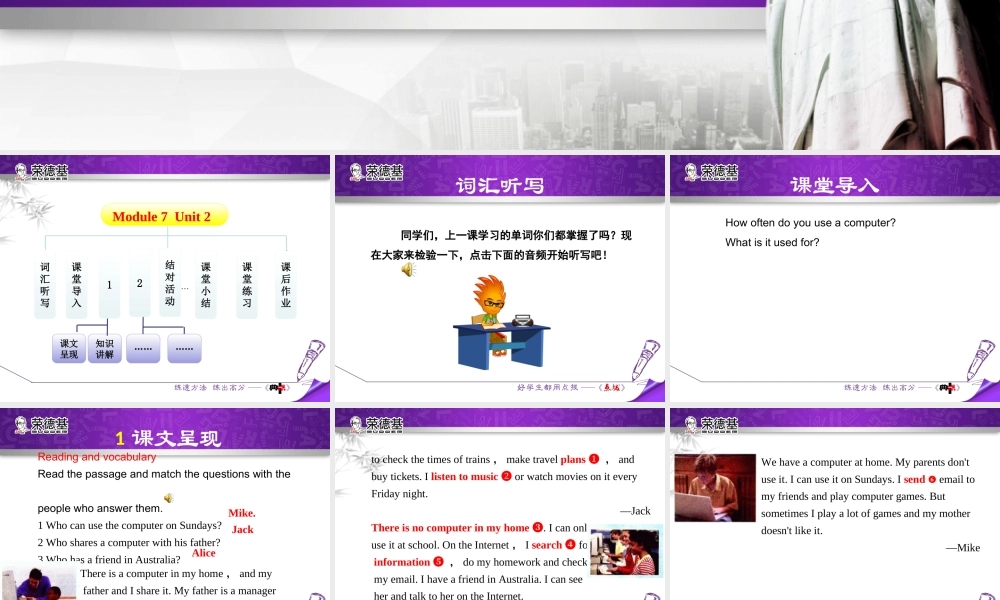Select the 词汇听写 box in the outline
Viewport: 1000px width, 600px height.
[45, 286]
